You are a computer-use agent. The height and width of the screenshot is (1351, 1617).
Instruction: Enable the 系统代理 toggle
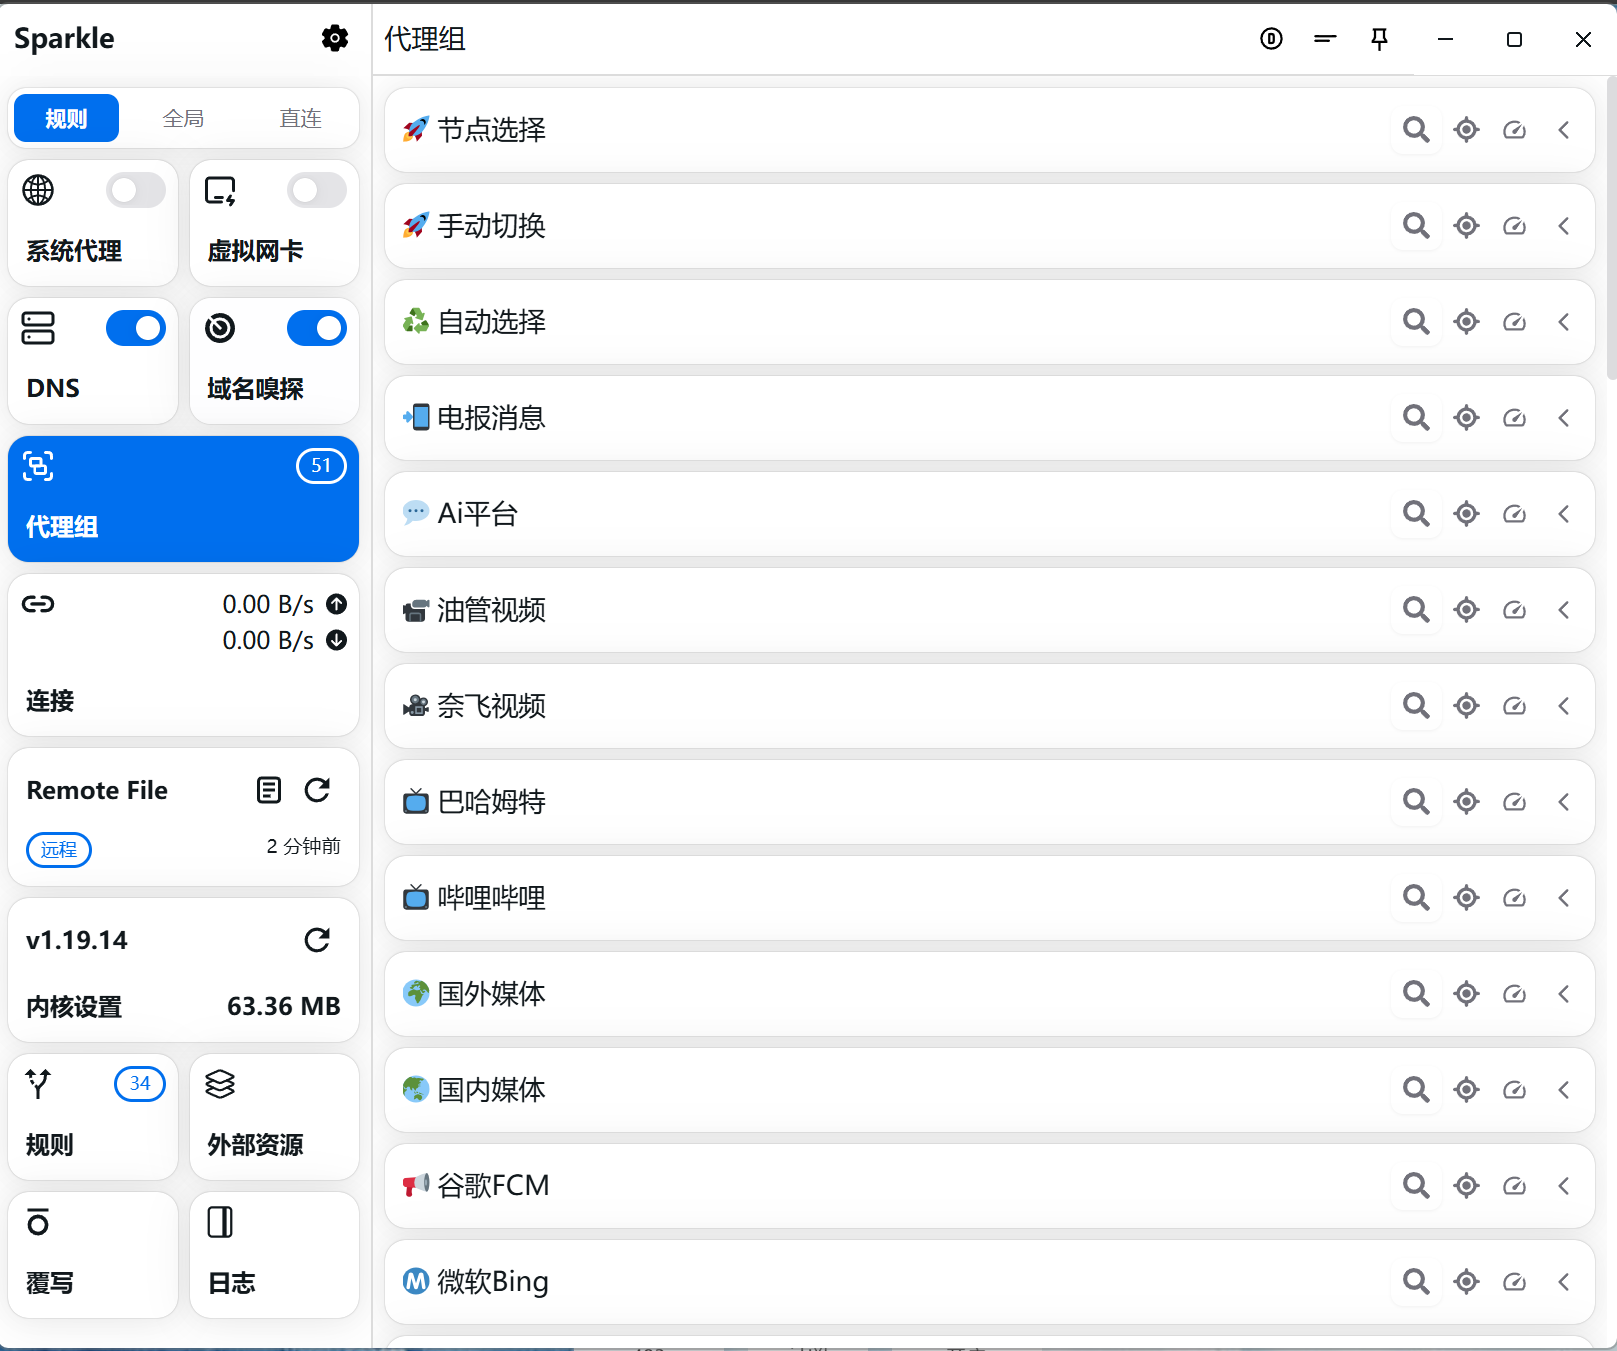tap(135, 190)
